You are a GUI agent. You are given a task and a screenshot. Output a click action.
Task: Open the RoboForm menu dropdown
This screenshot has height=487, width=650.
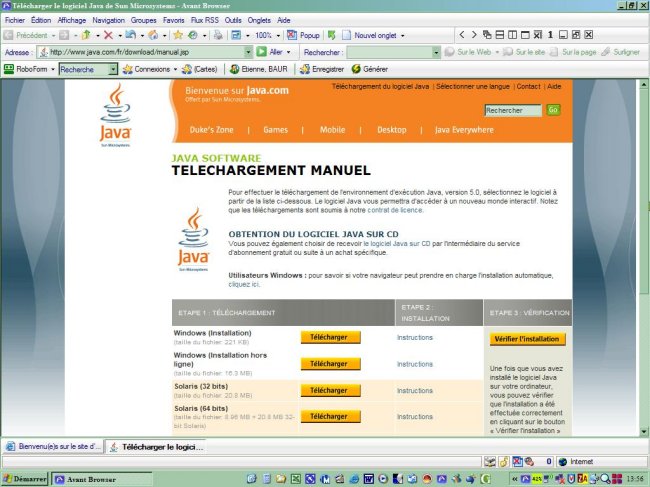53,69
